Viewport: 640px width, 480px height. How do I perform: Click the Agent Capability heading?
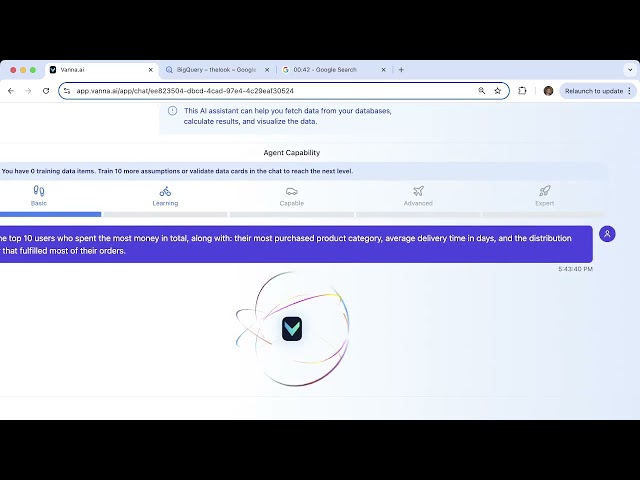point(292,153)
